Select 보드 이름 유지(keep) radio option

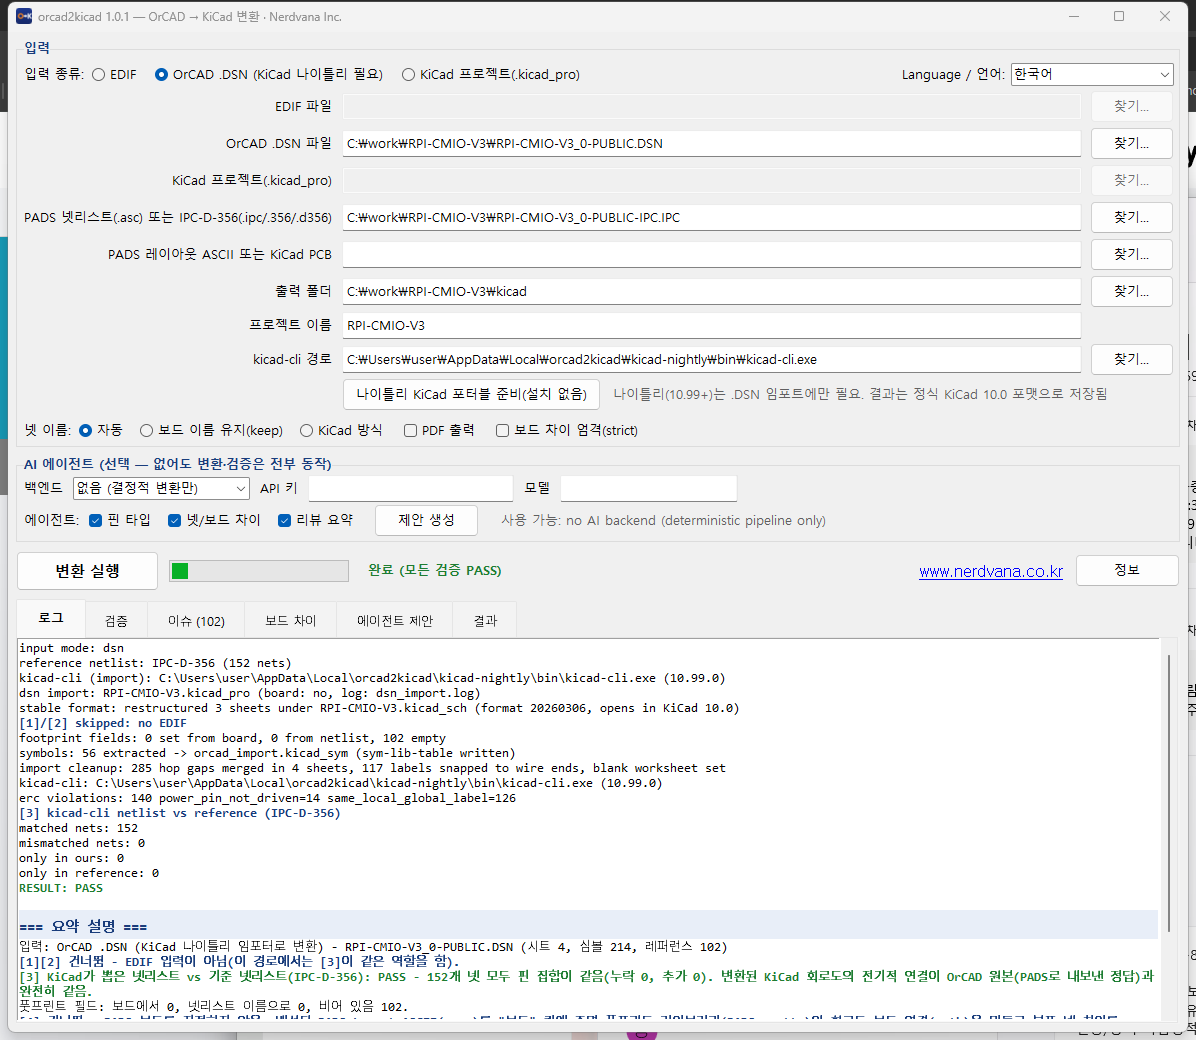[x=146, y=430]
